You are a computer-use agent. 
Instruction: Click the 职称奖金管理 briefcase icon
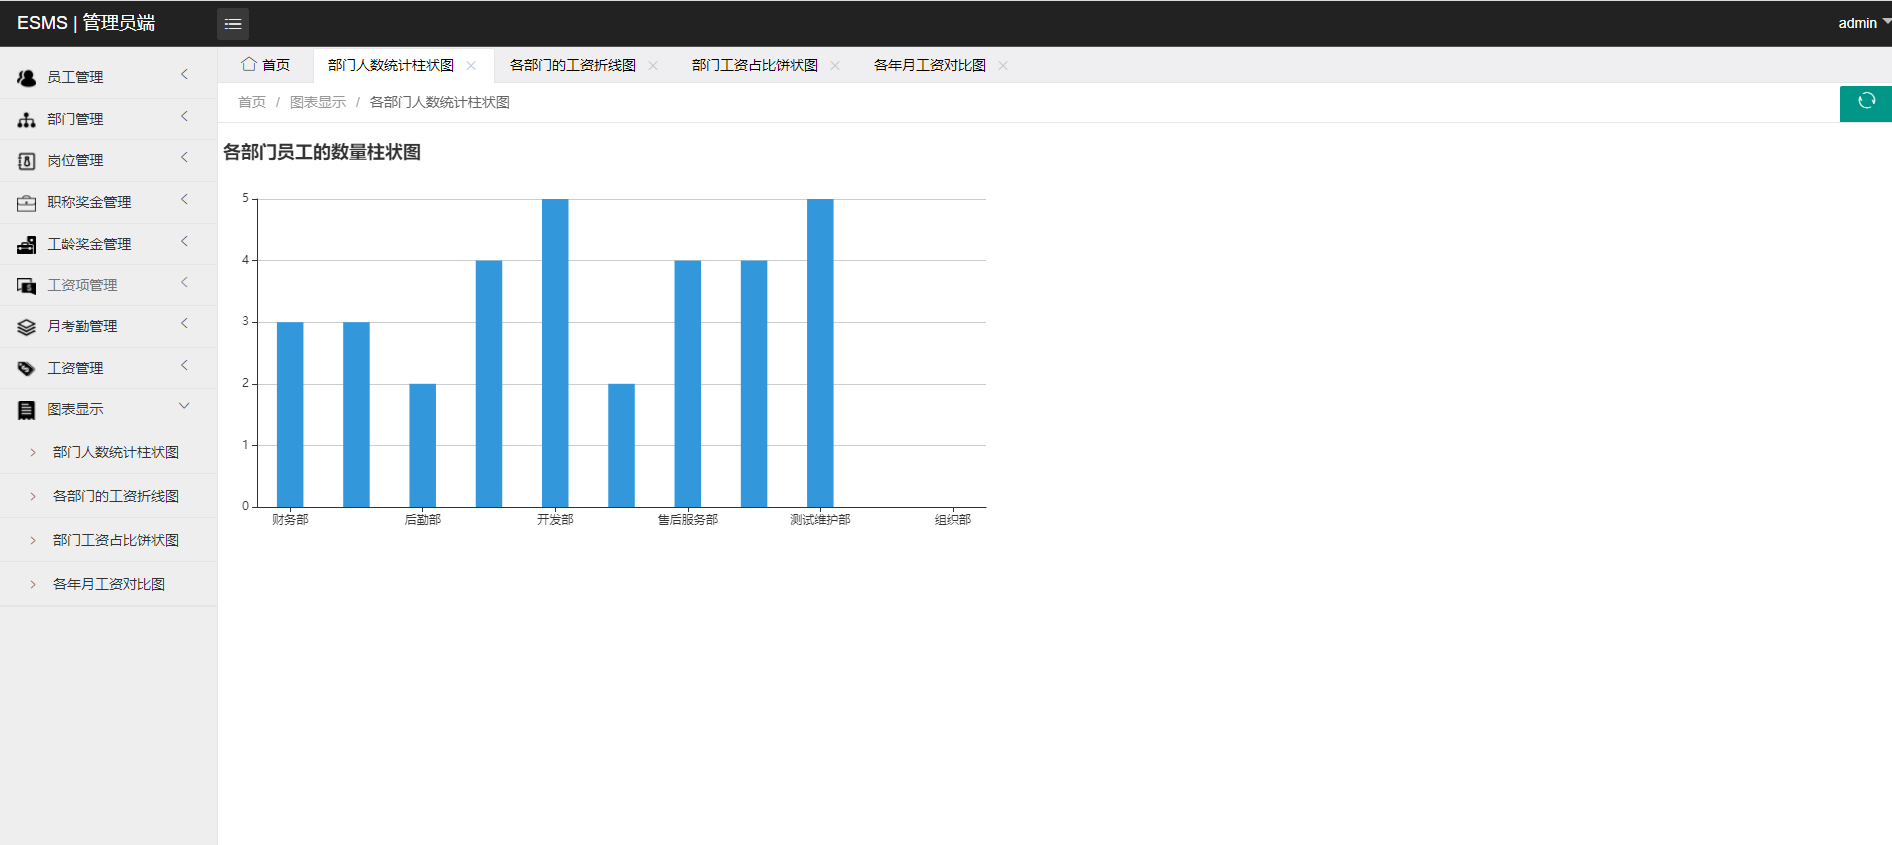click(x=27, y=203)
